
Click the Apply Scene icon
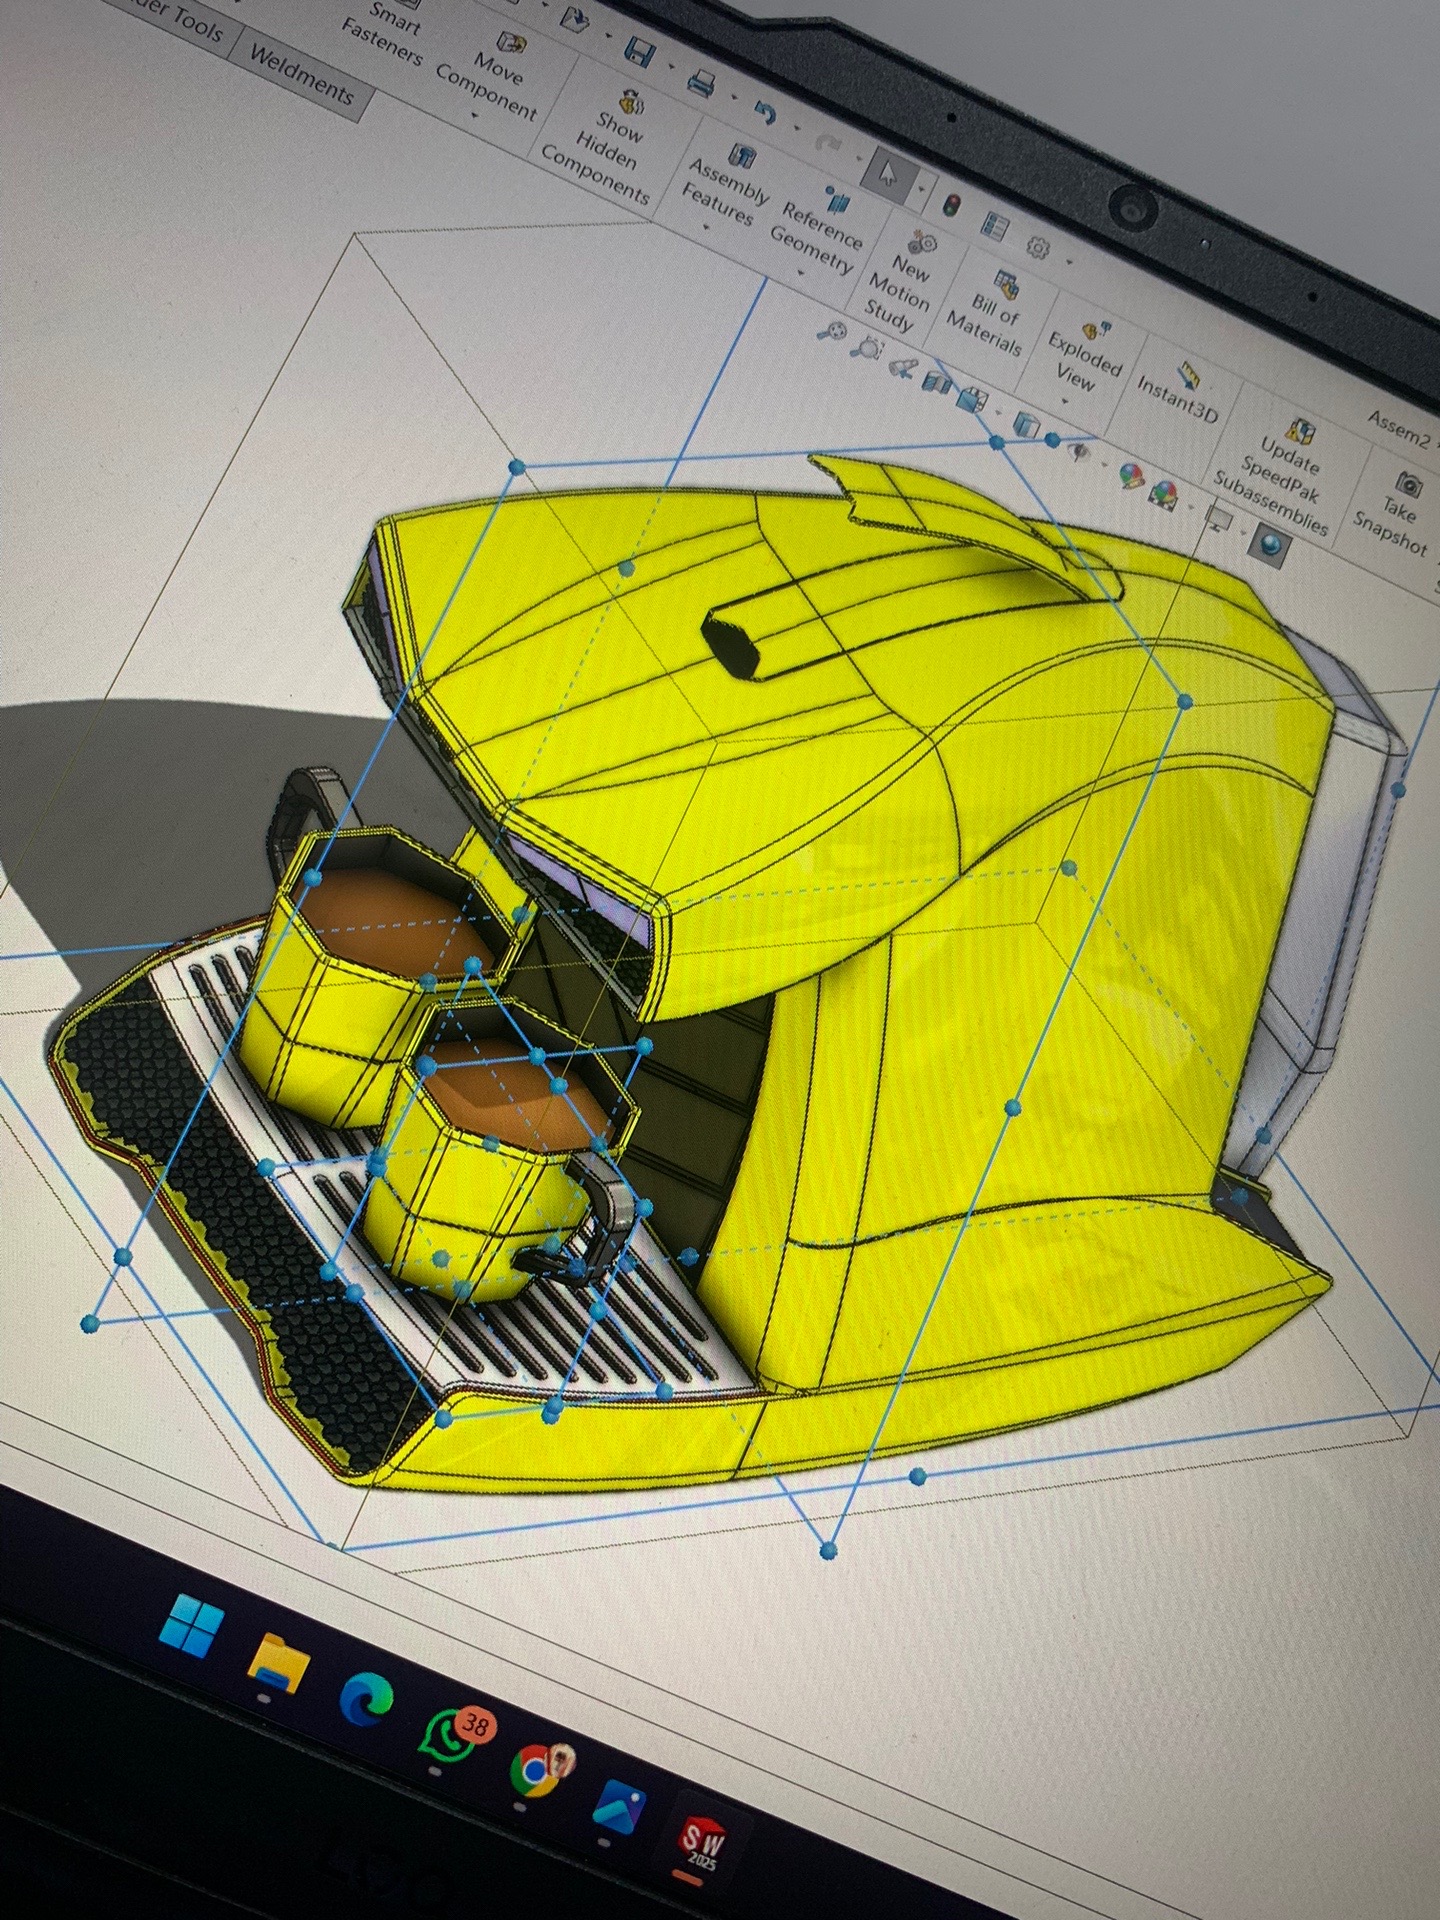pyautogui.click(x=1165, y=492)
